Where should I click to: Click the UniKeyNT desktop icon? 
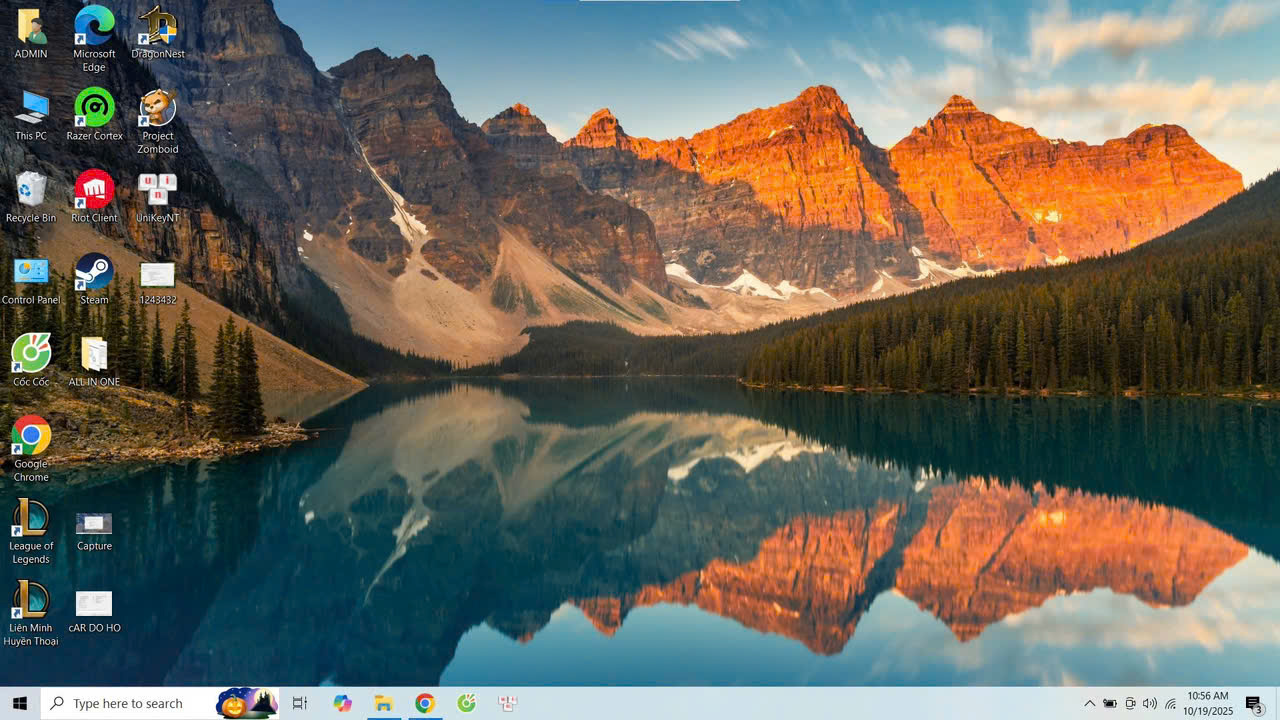click(157, 190)
